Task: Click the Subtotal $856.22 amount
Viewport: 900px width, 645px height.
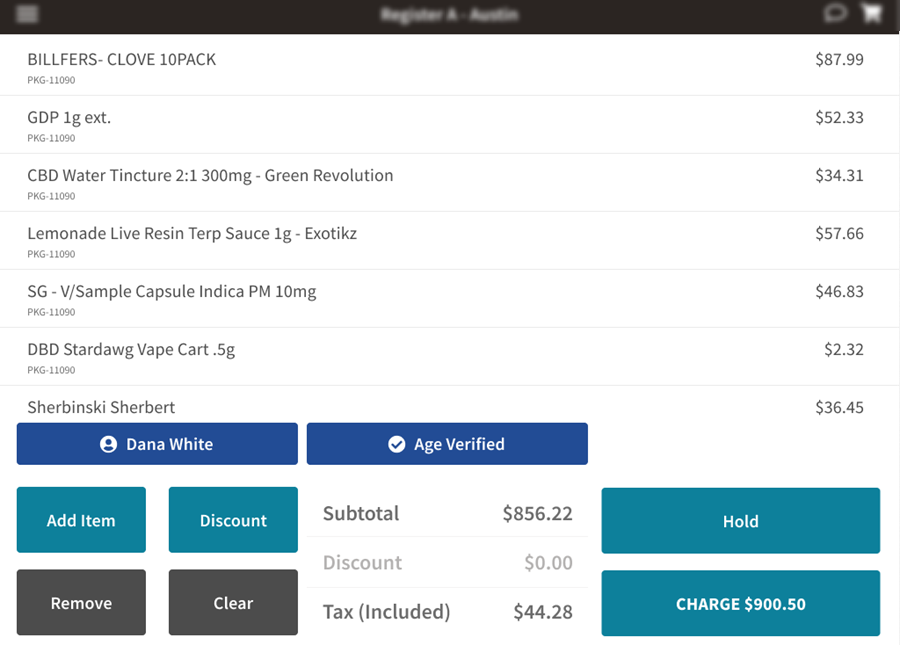Action: point(537,513)
